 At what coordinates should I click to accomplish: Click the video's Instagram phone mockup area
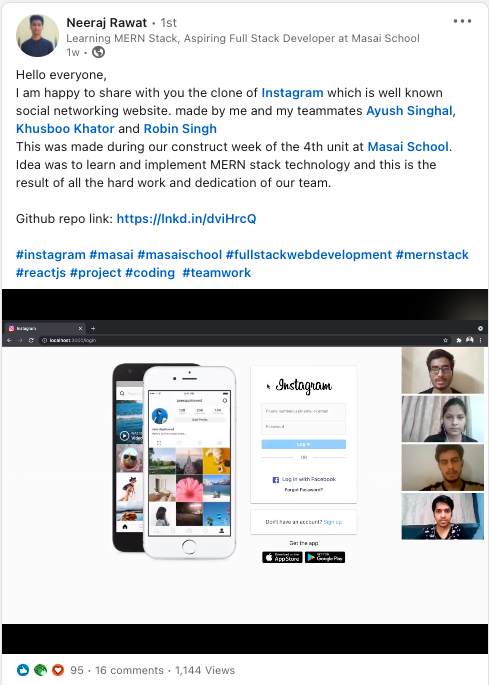(x=174, y=461)
